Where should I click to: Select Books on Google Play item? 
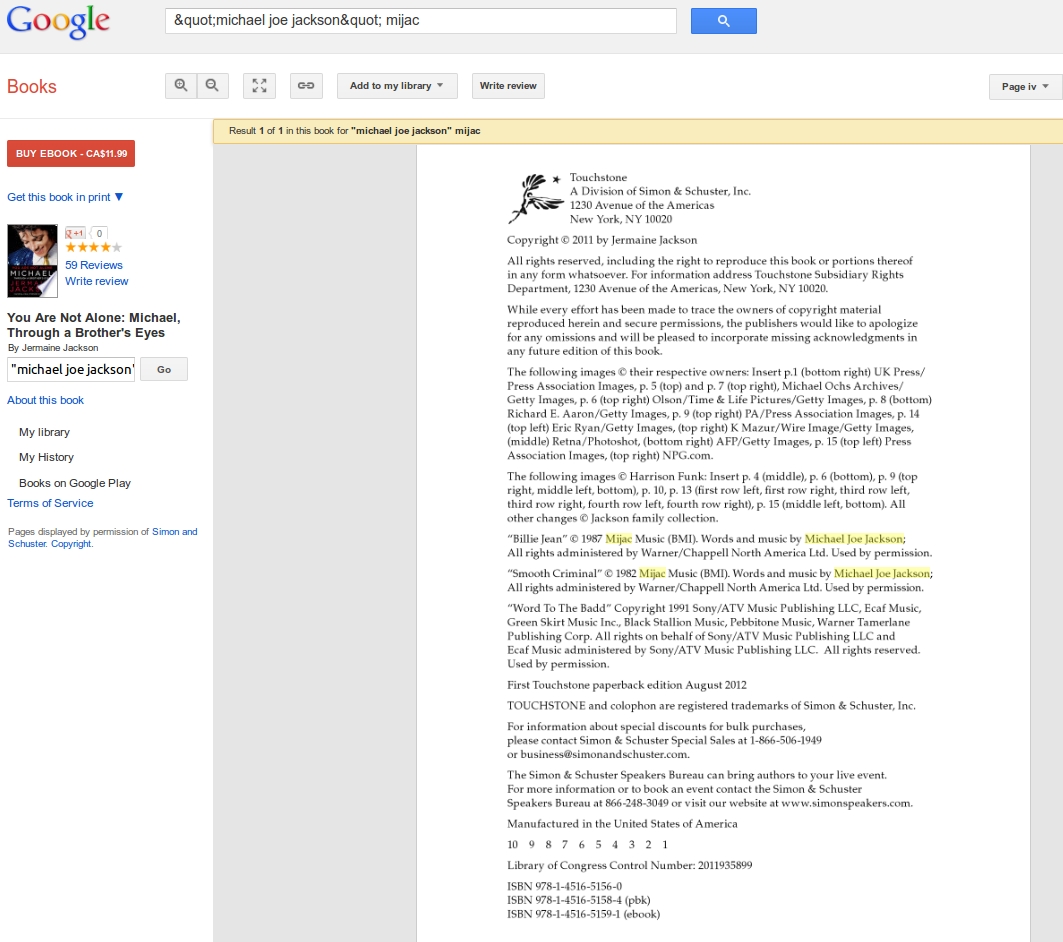pos(75,483)
